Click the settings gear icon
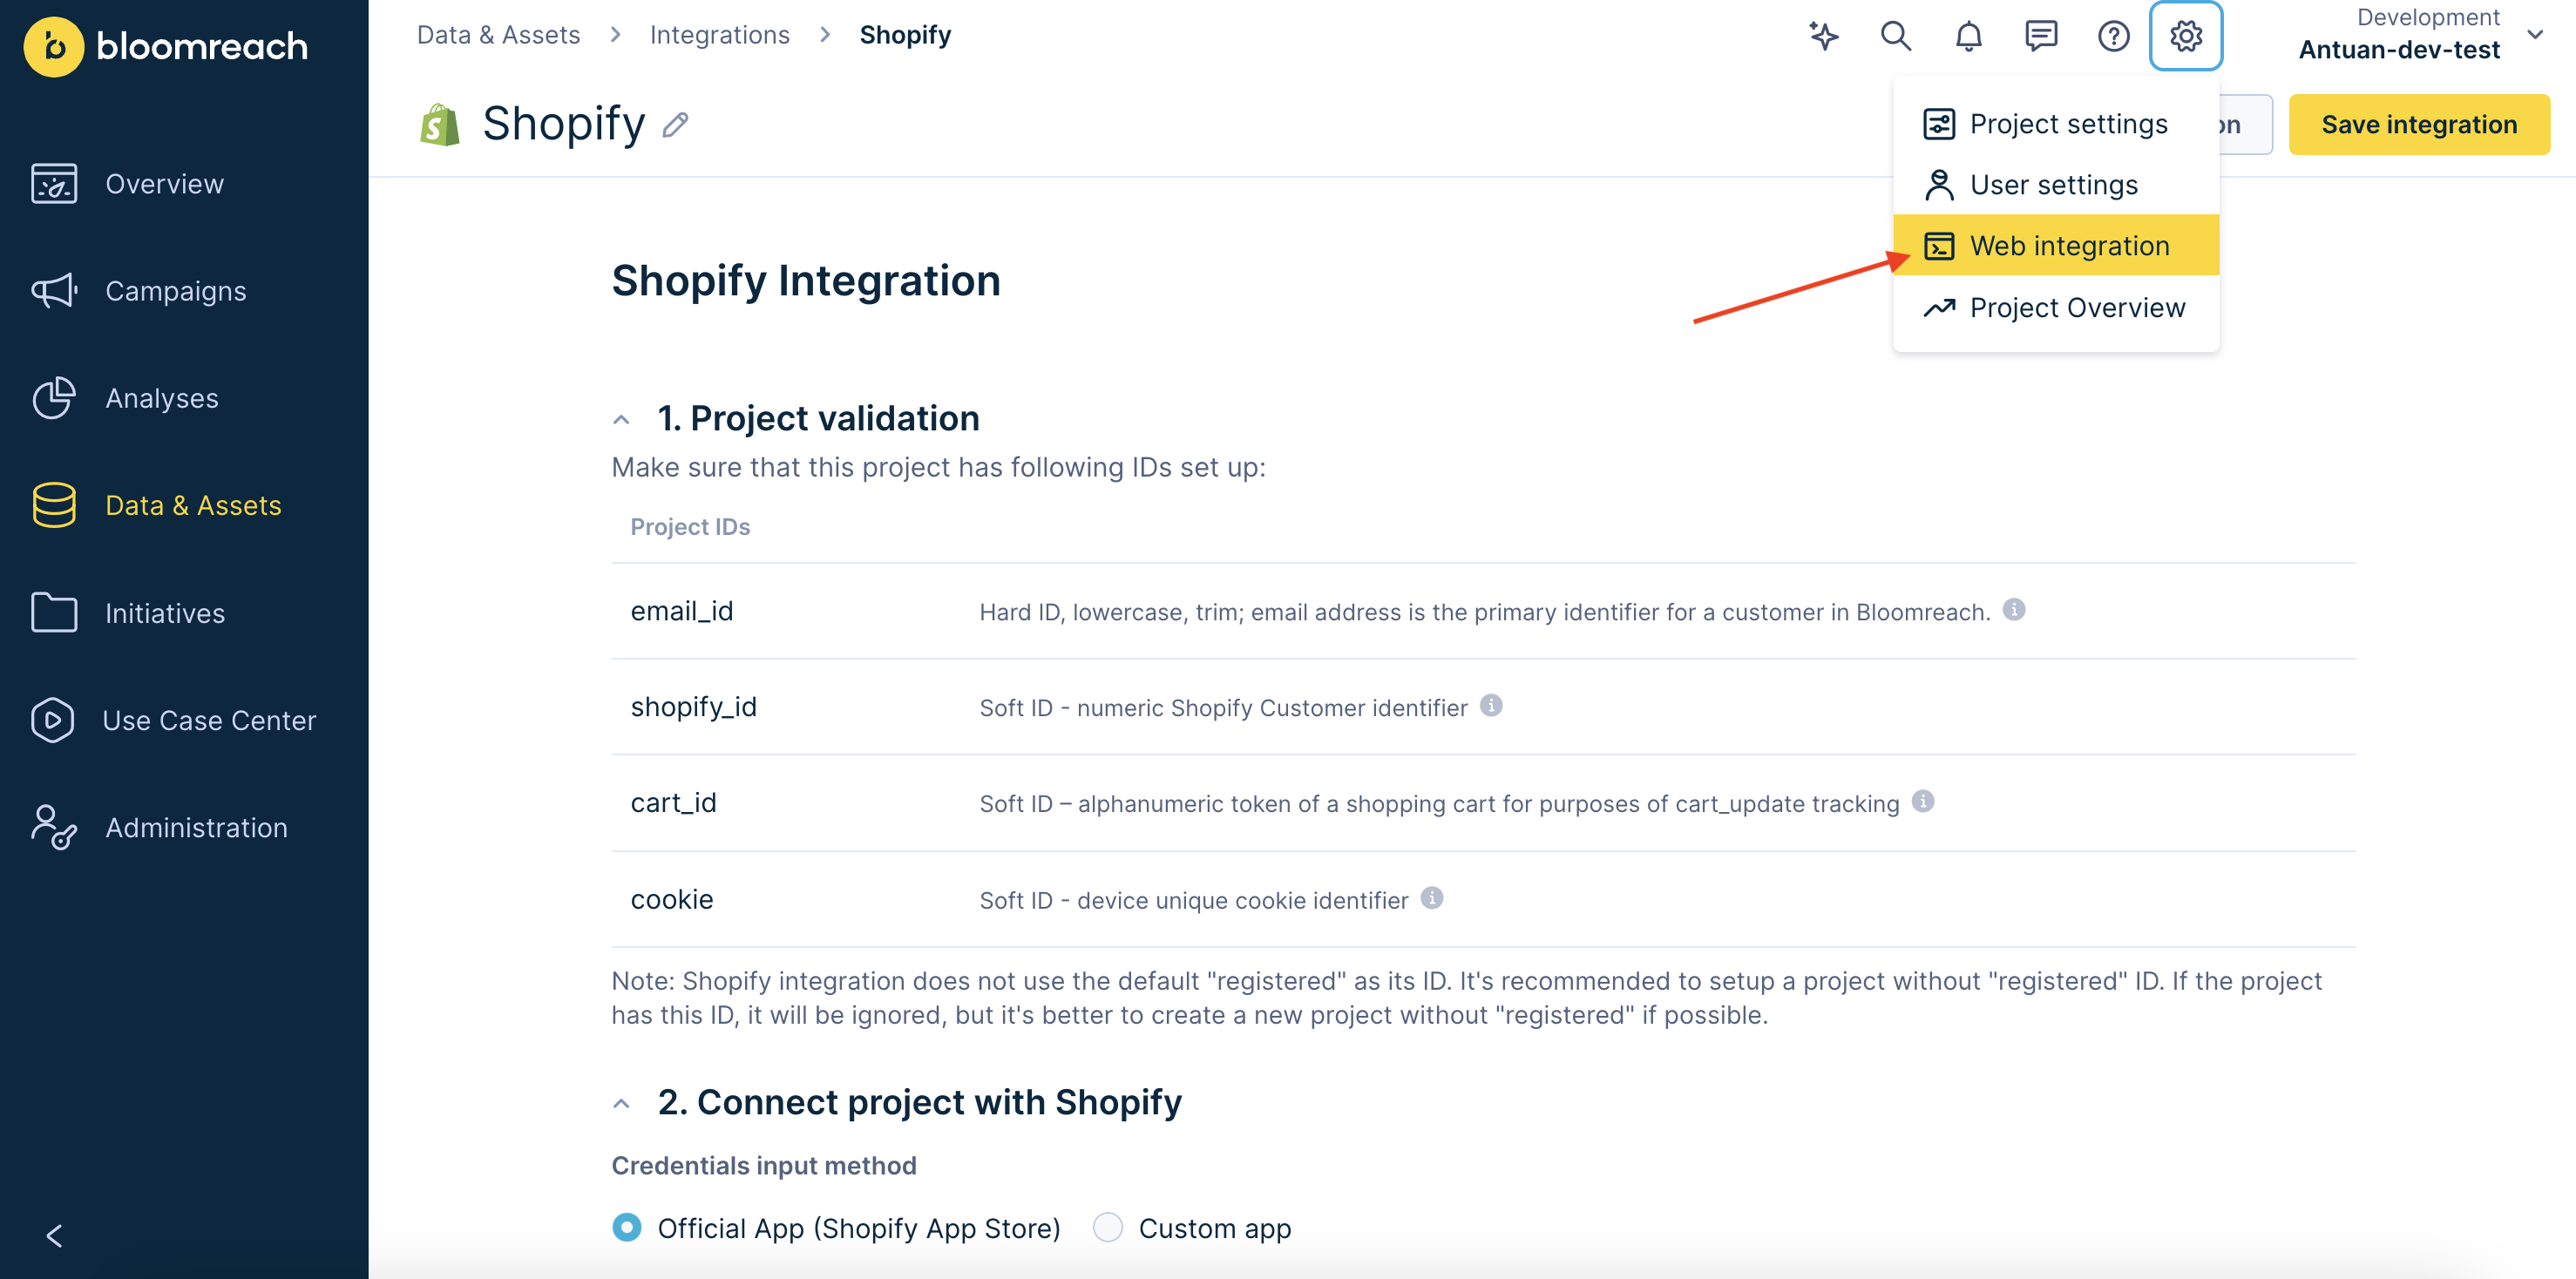The height and width of the screenshot is (1279, 2576). click(x=2185, y=36)
